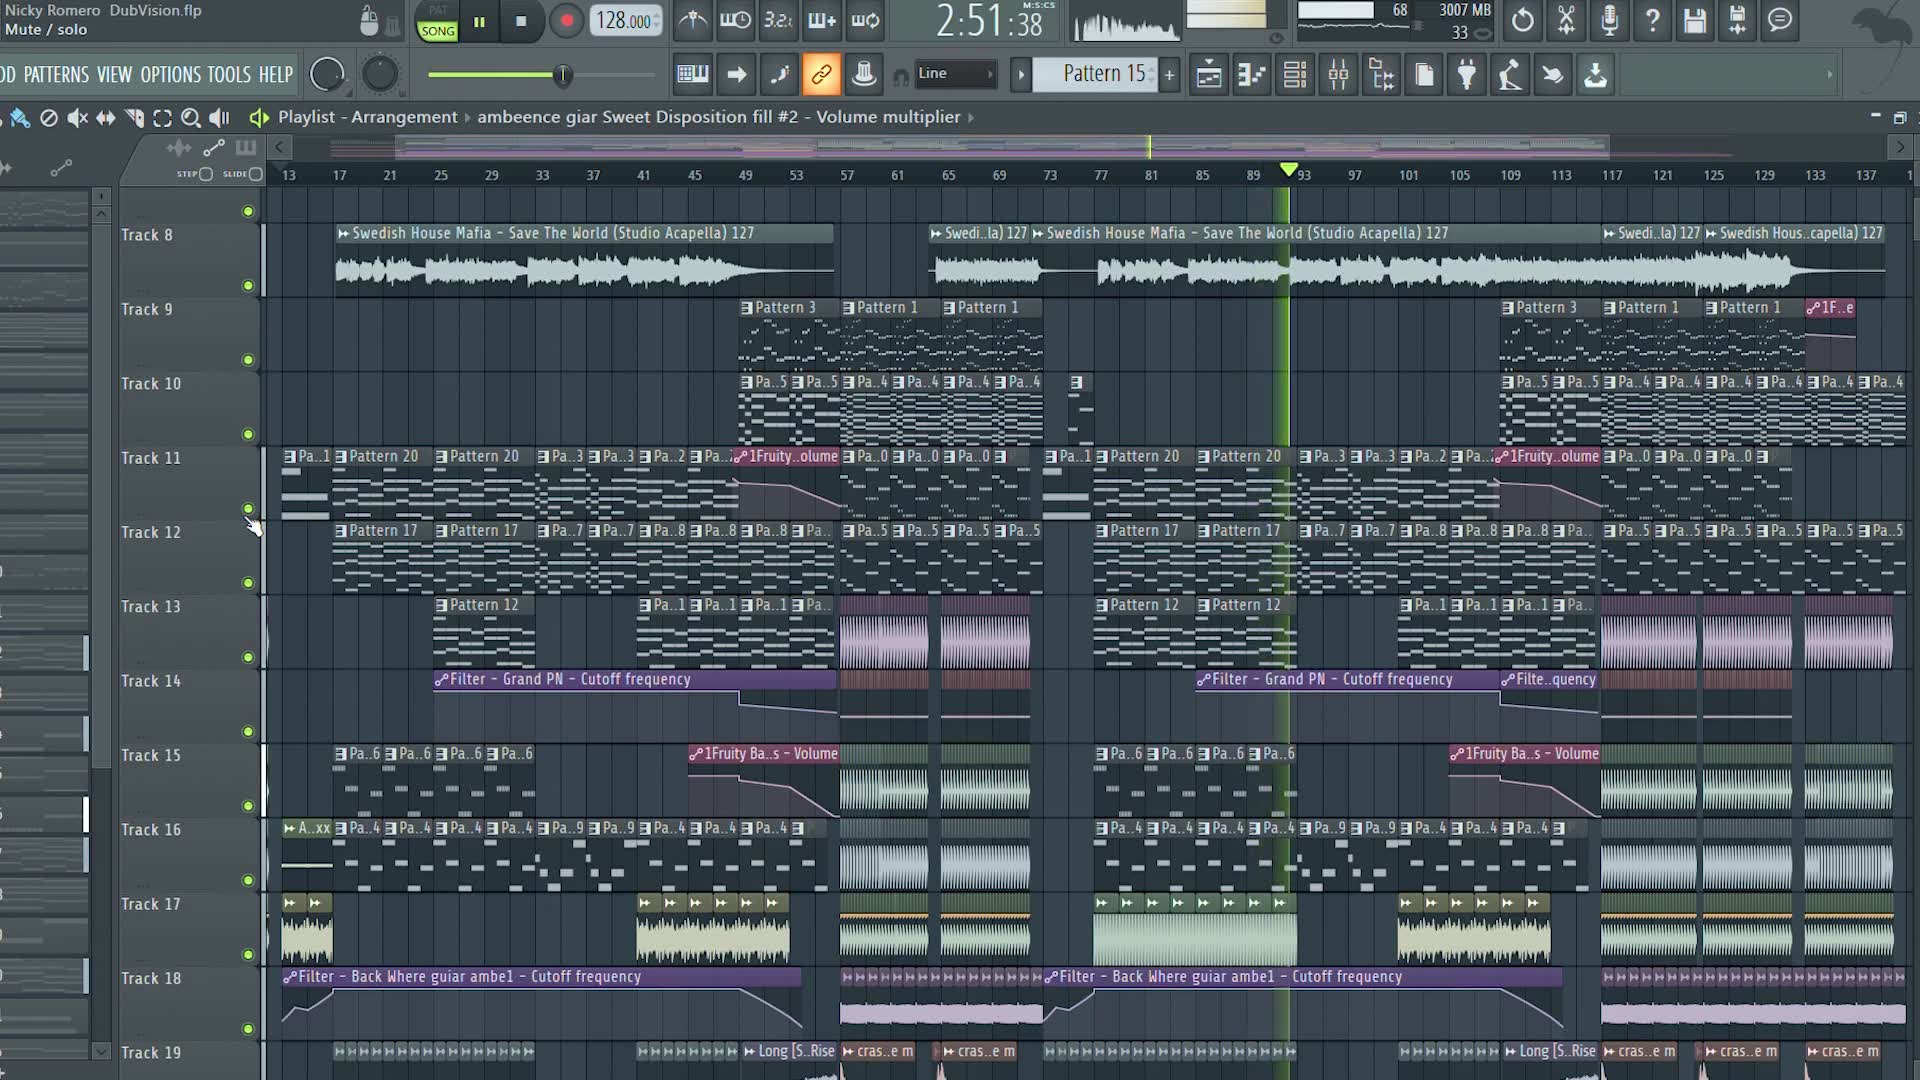The width and height of the screenshot is (1920, 1080).
Task: Open the TOOLS menu
Action: [229, 75]
